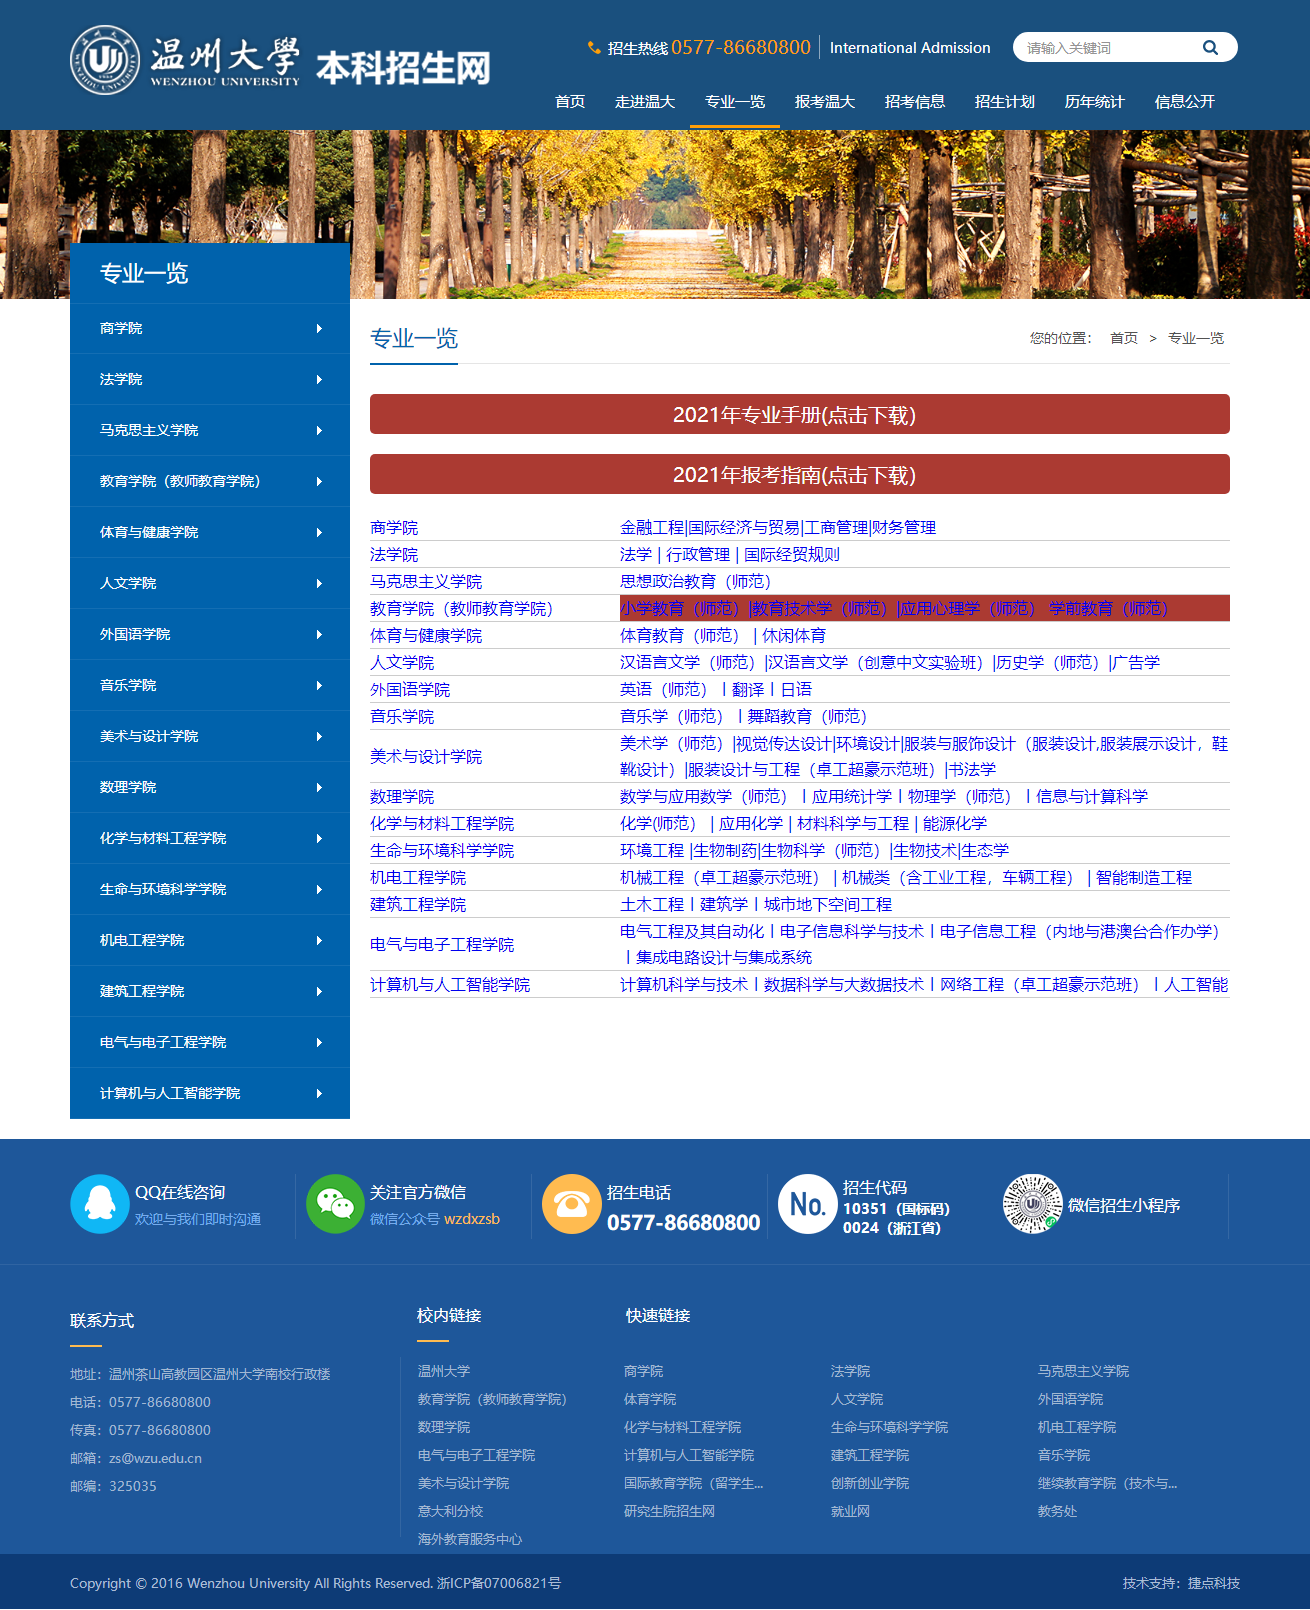Open 音乐学院 link in majors table

pyautogui.click(x=402, y=716)
